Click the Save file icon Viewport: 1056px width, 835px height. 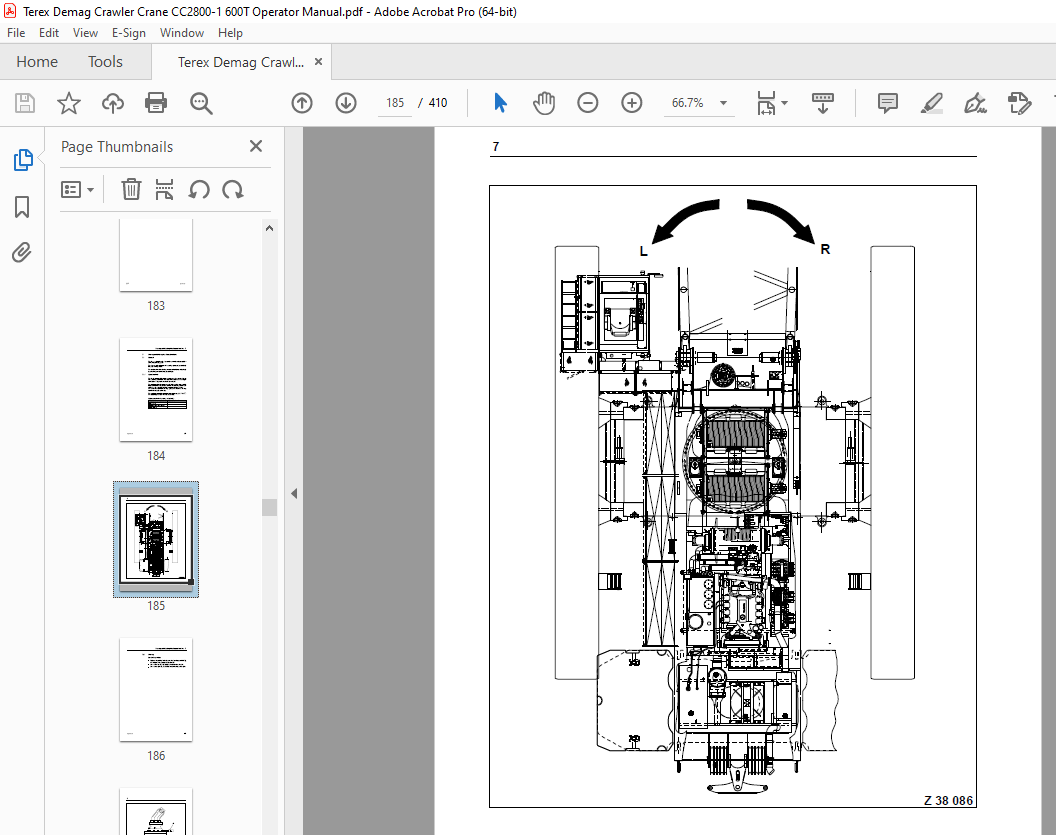pos(25,103)
